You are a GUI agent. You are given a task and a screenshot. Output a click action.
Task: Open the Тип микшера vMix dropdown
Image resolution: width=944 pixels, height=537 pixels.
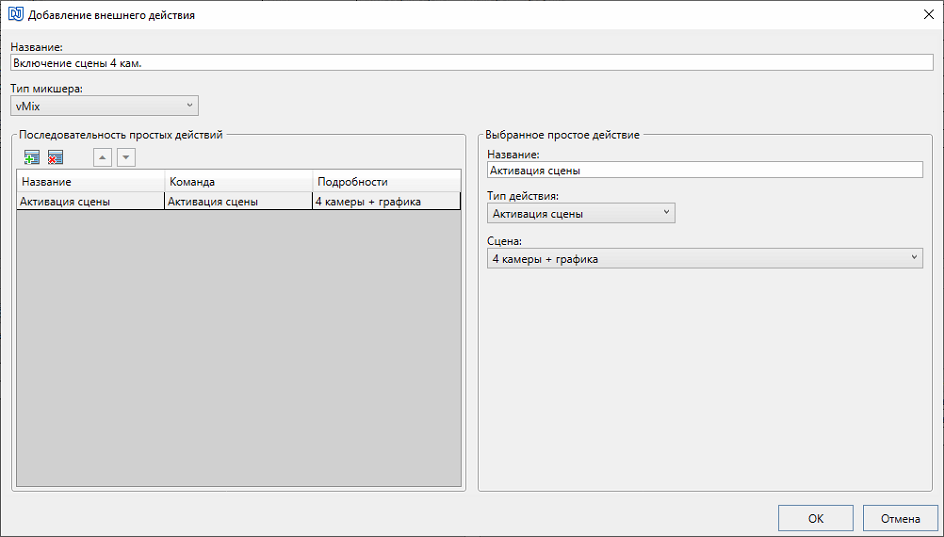coord(105,106)
